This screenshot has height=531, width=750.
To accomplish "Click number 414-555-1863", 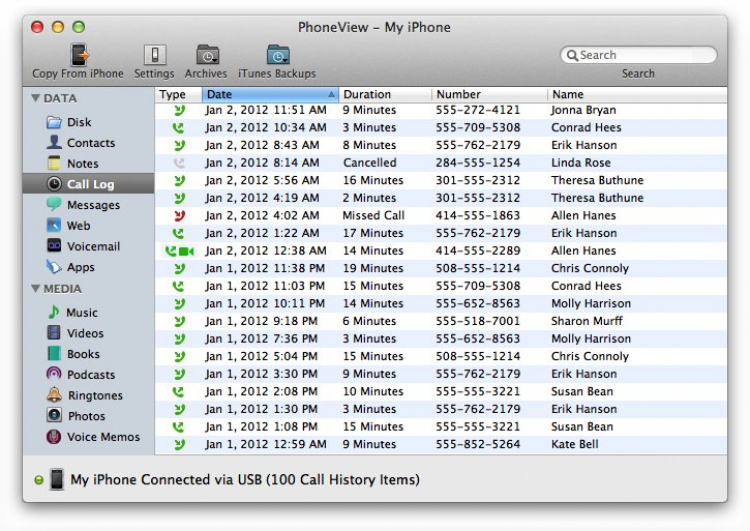I will click(477, 216).
